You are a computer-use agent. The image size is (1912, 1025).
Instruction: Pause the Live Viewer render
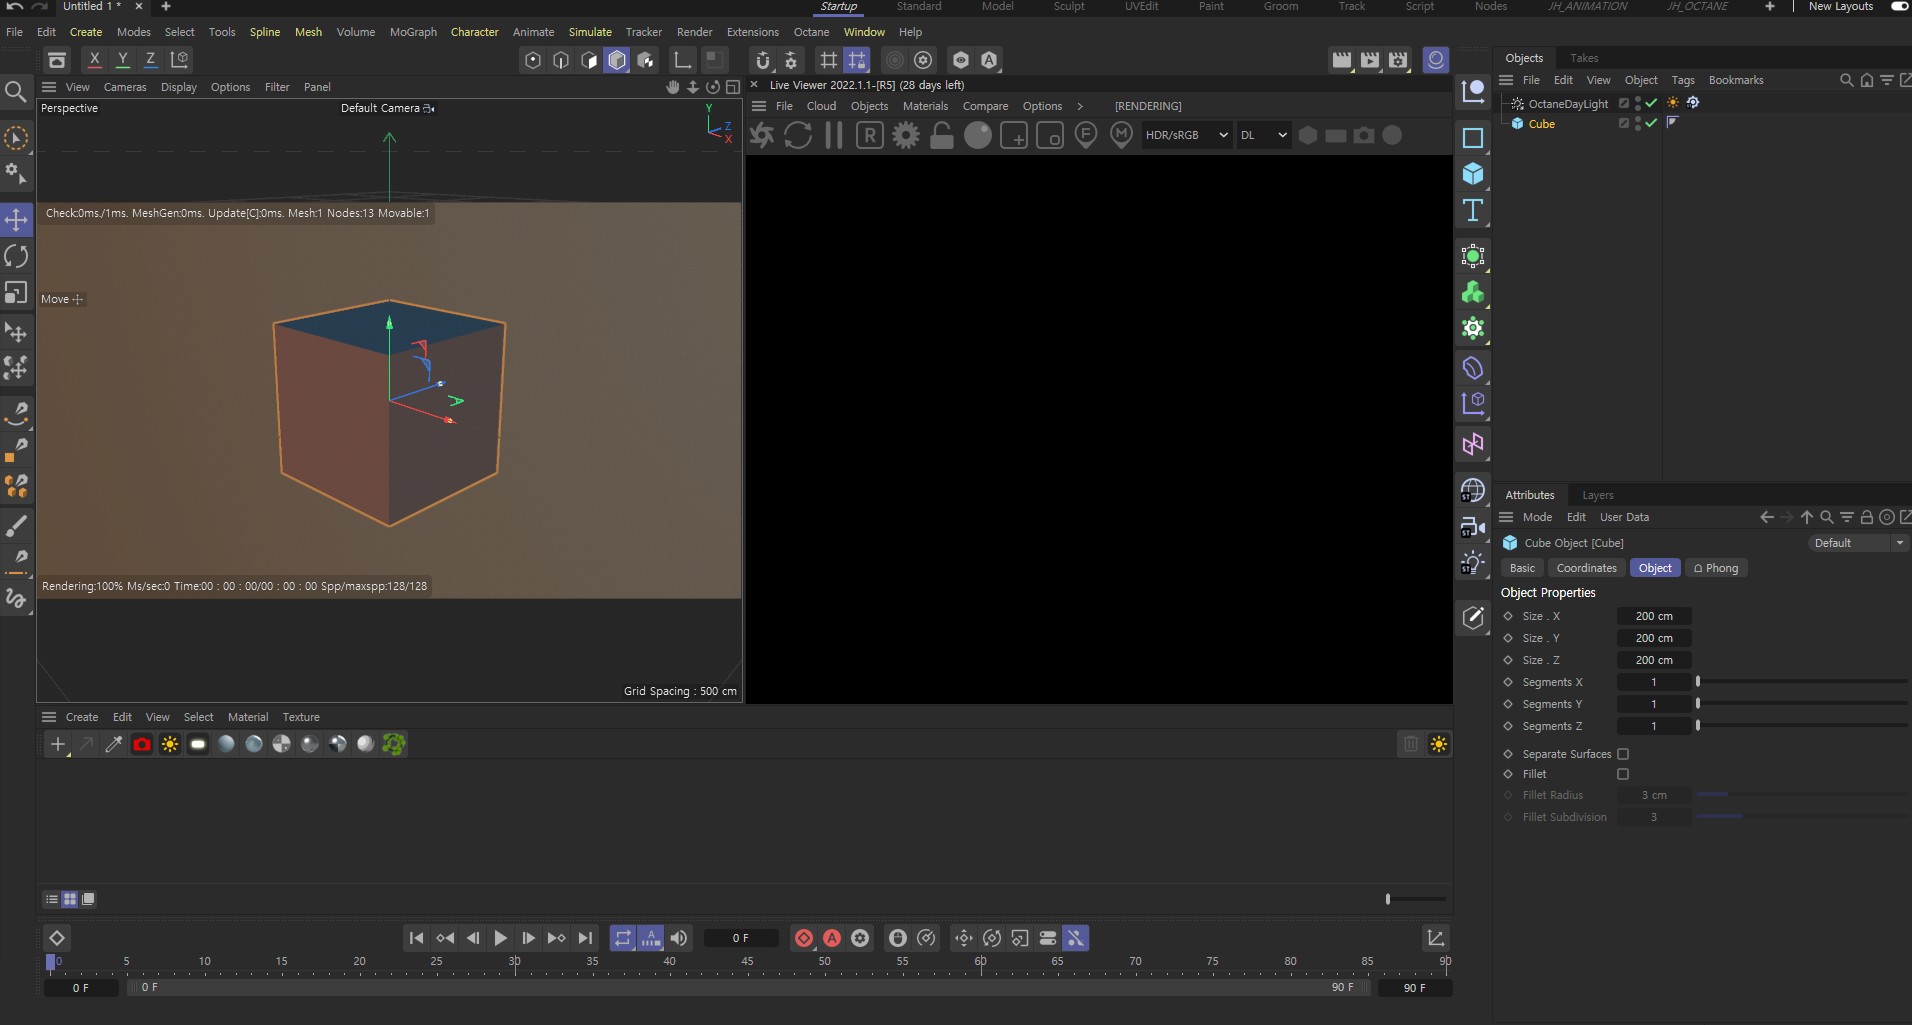[834, 135]
